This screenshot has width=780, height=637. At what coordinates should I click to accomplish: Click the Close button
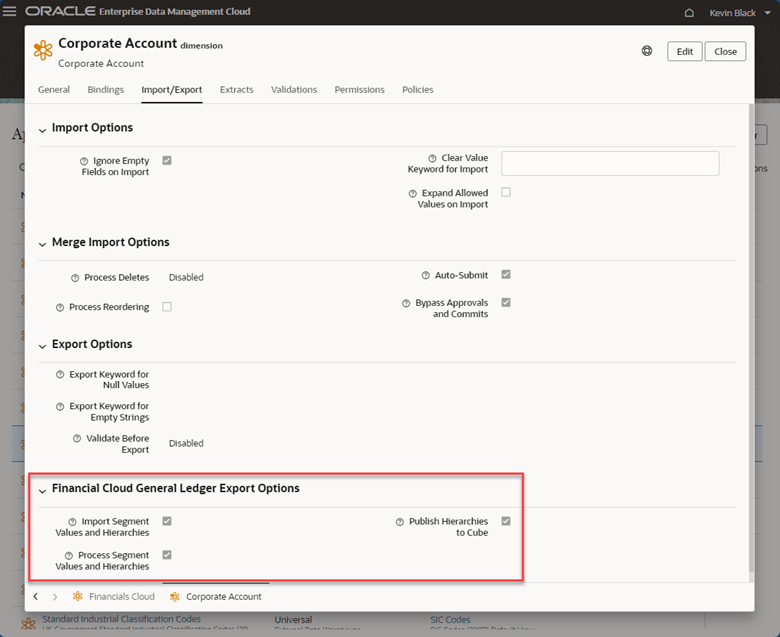click(x=725, y=51)
